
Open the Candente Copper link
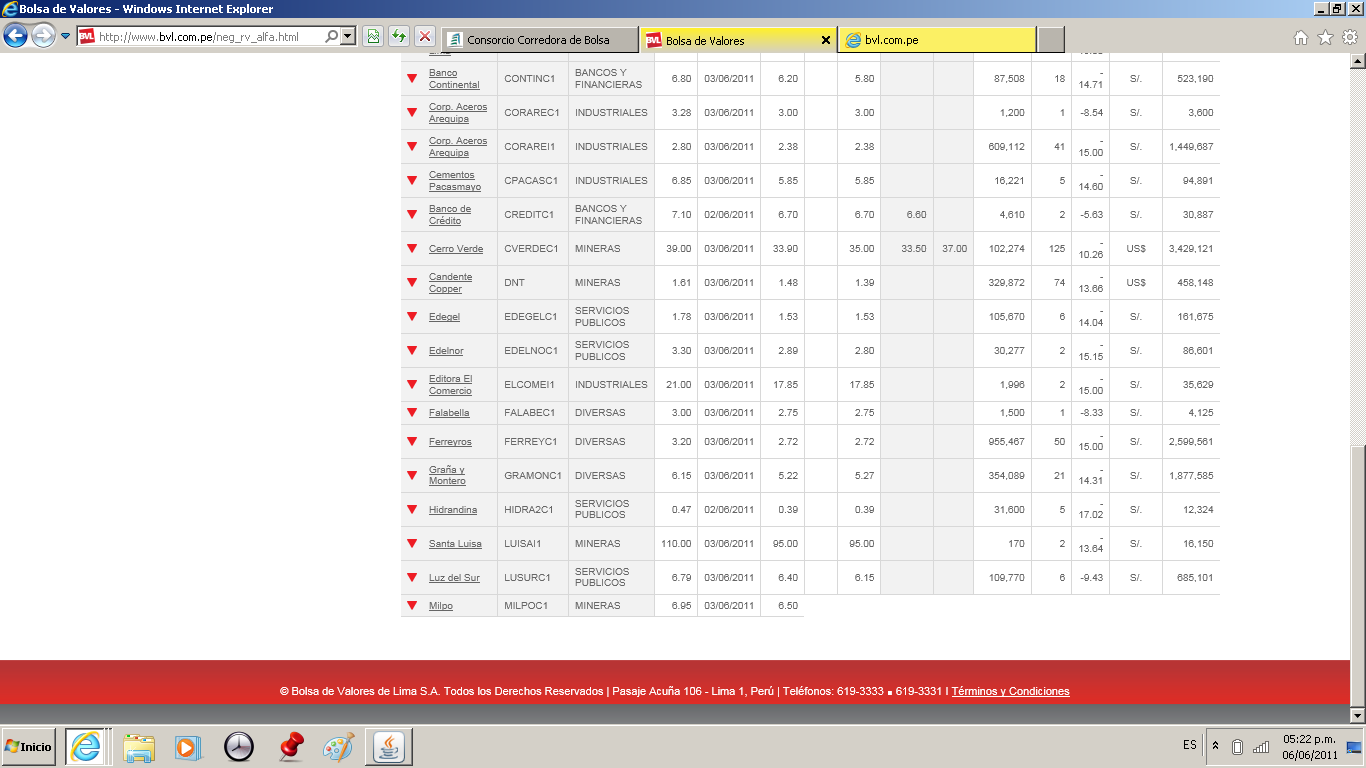coord(450,283)
